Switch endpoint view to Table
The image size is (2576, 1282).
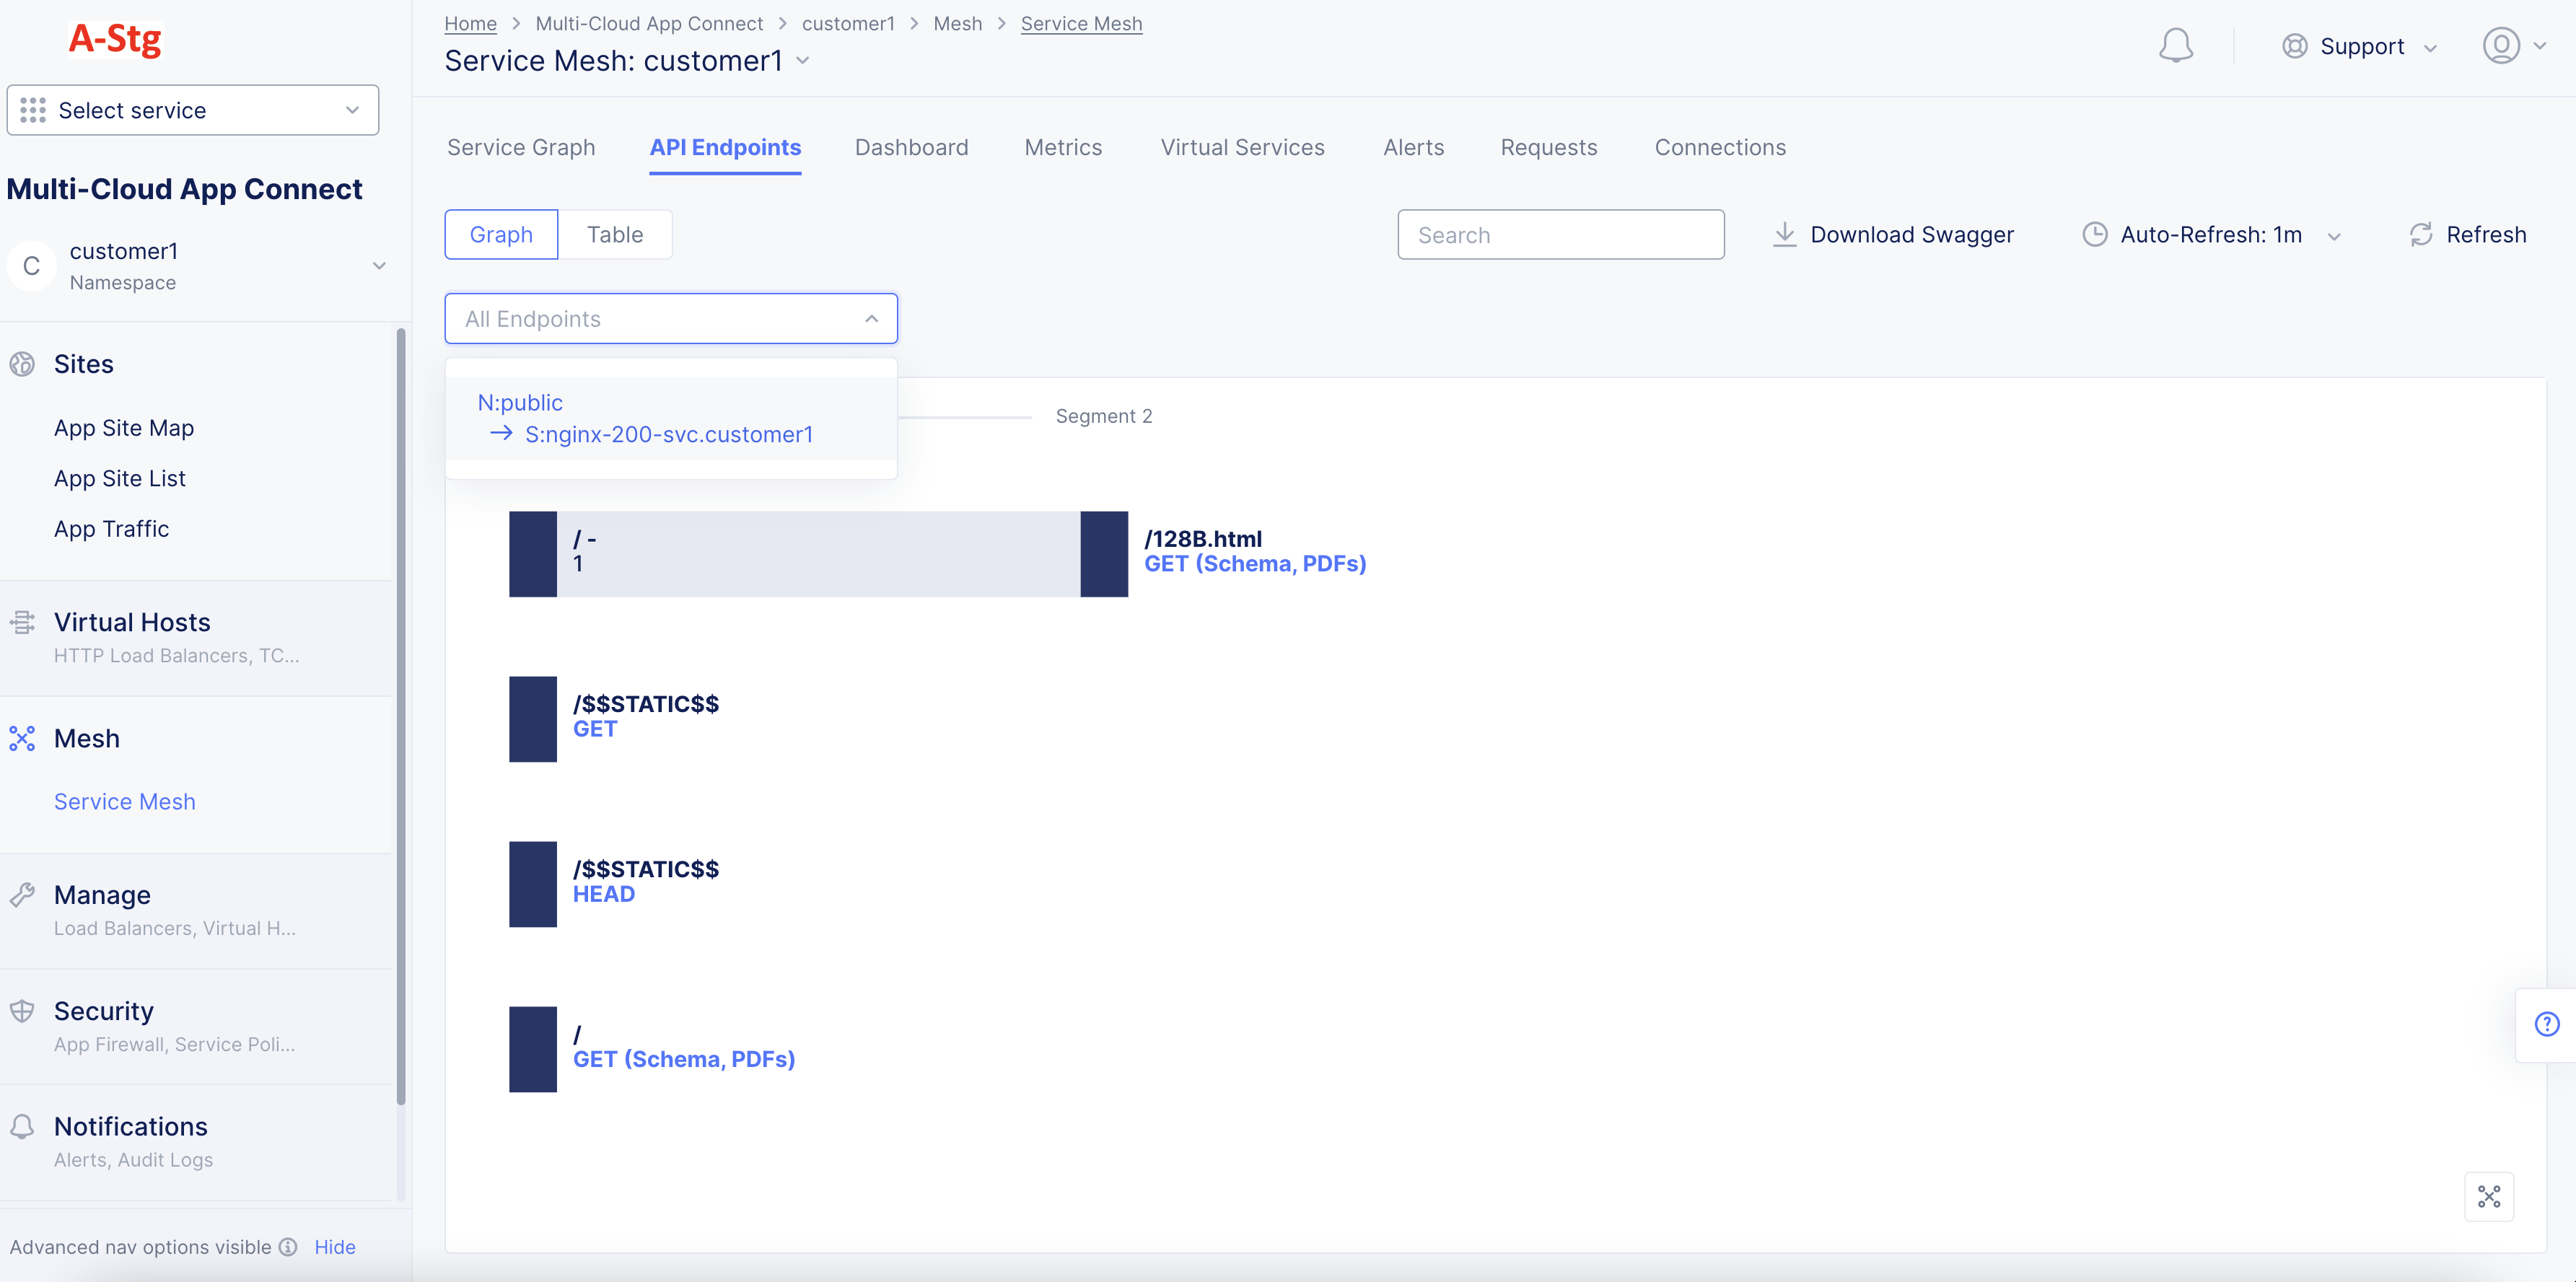point(615,234)
